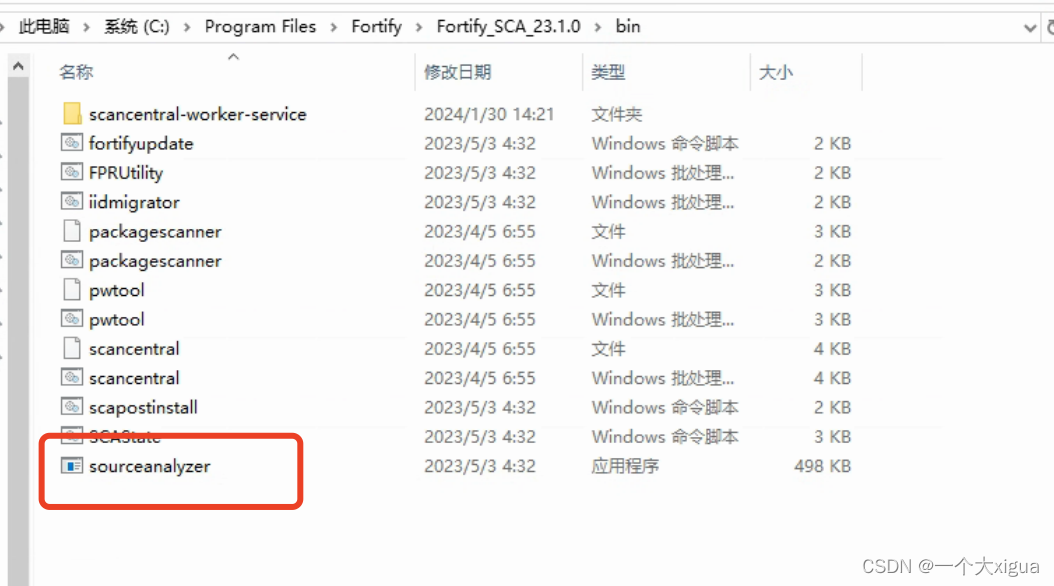Navigate to Program Files via breadcrumb
This screenshot has width=1054, height=586.
pyautogui.click(x=260, y=26)
